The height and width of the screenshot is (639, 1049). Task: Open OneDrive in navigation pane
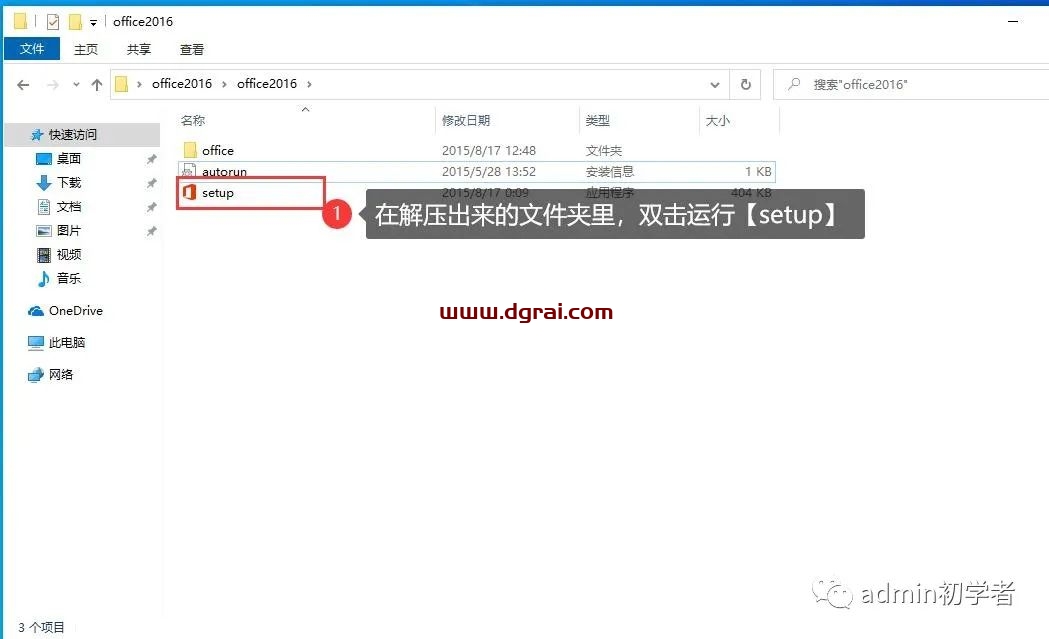click(76, 311)
